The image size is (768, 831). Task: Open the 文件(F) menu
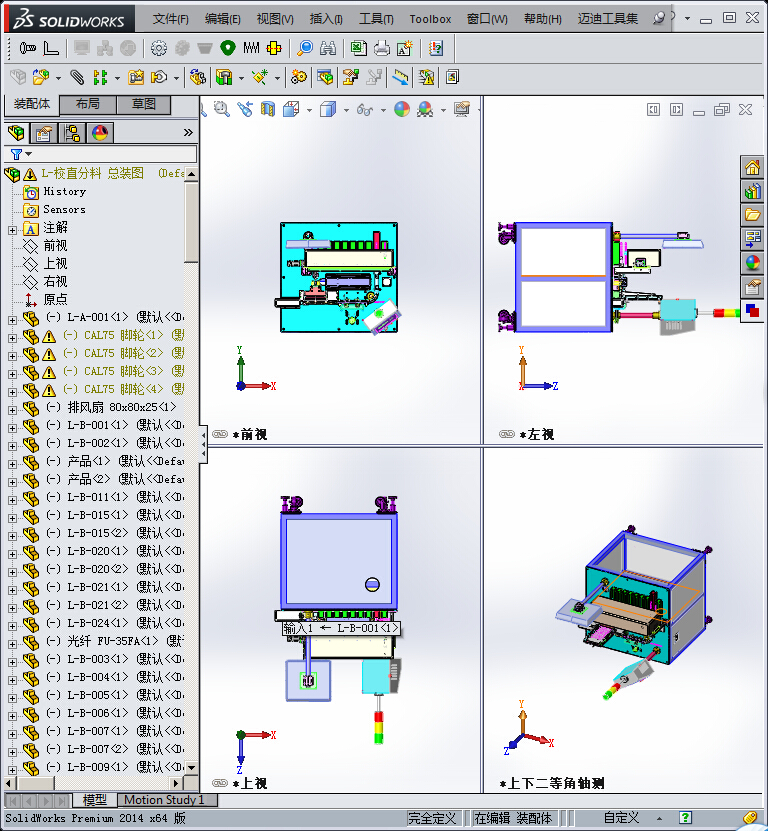[x=171, y=19]
